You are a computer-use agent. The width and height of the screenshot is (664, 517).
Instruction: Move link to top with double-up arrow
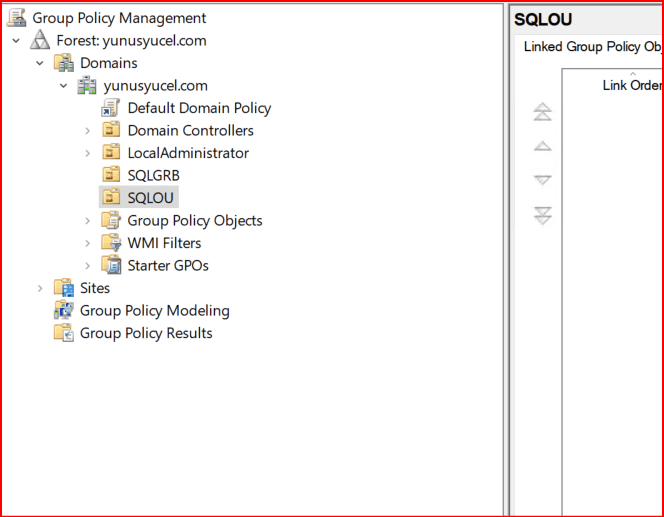point(542,112)
